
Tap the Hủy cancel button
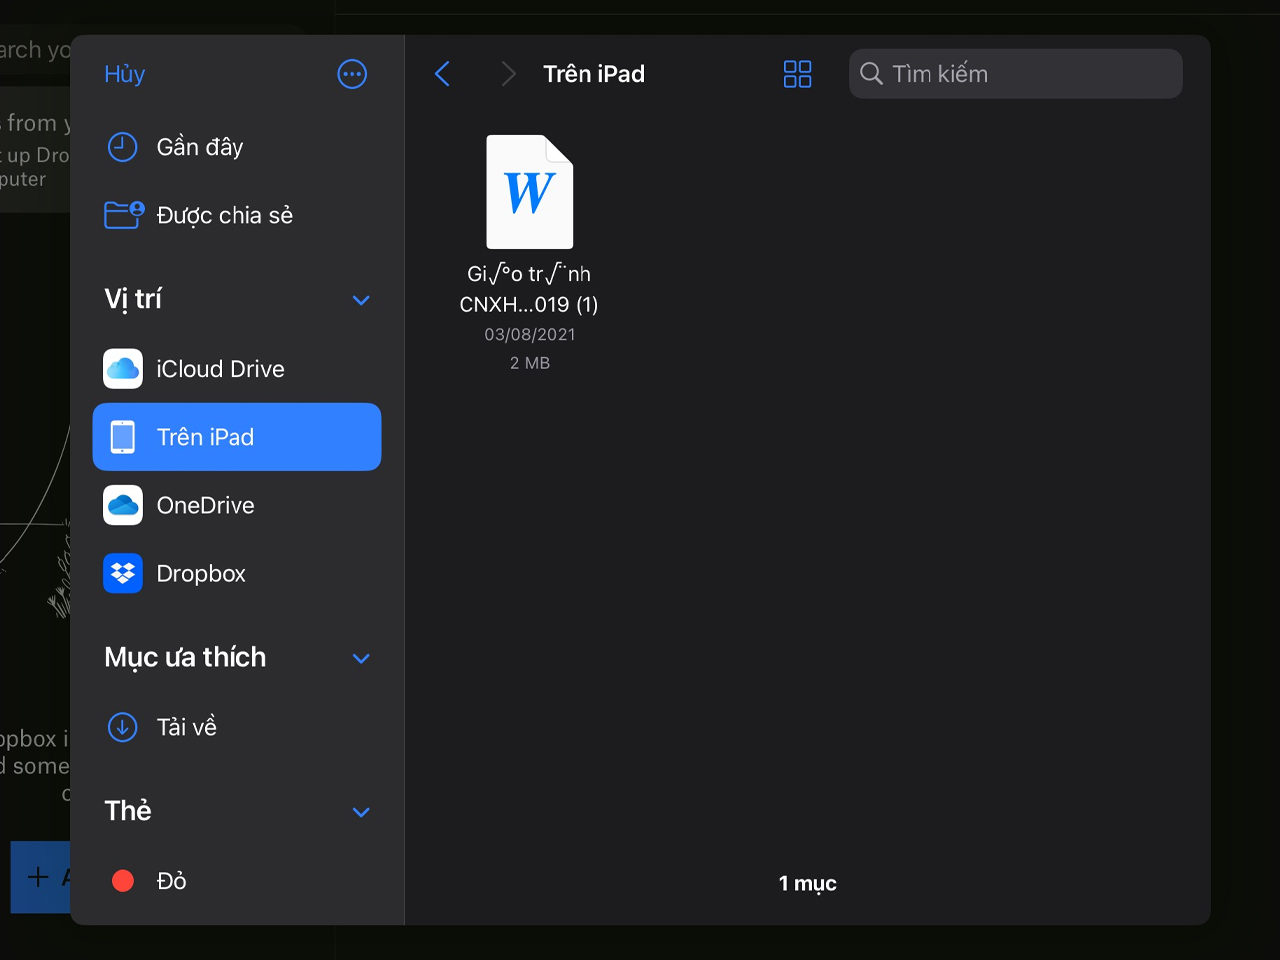click(x=125, y=74)
